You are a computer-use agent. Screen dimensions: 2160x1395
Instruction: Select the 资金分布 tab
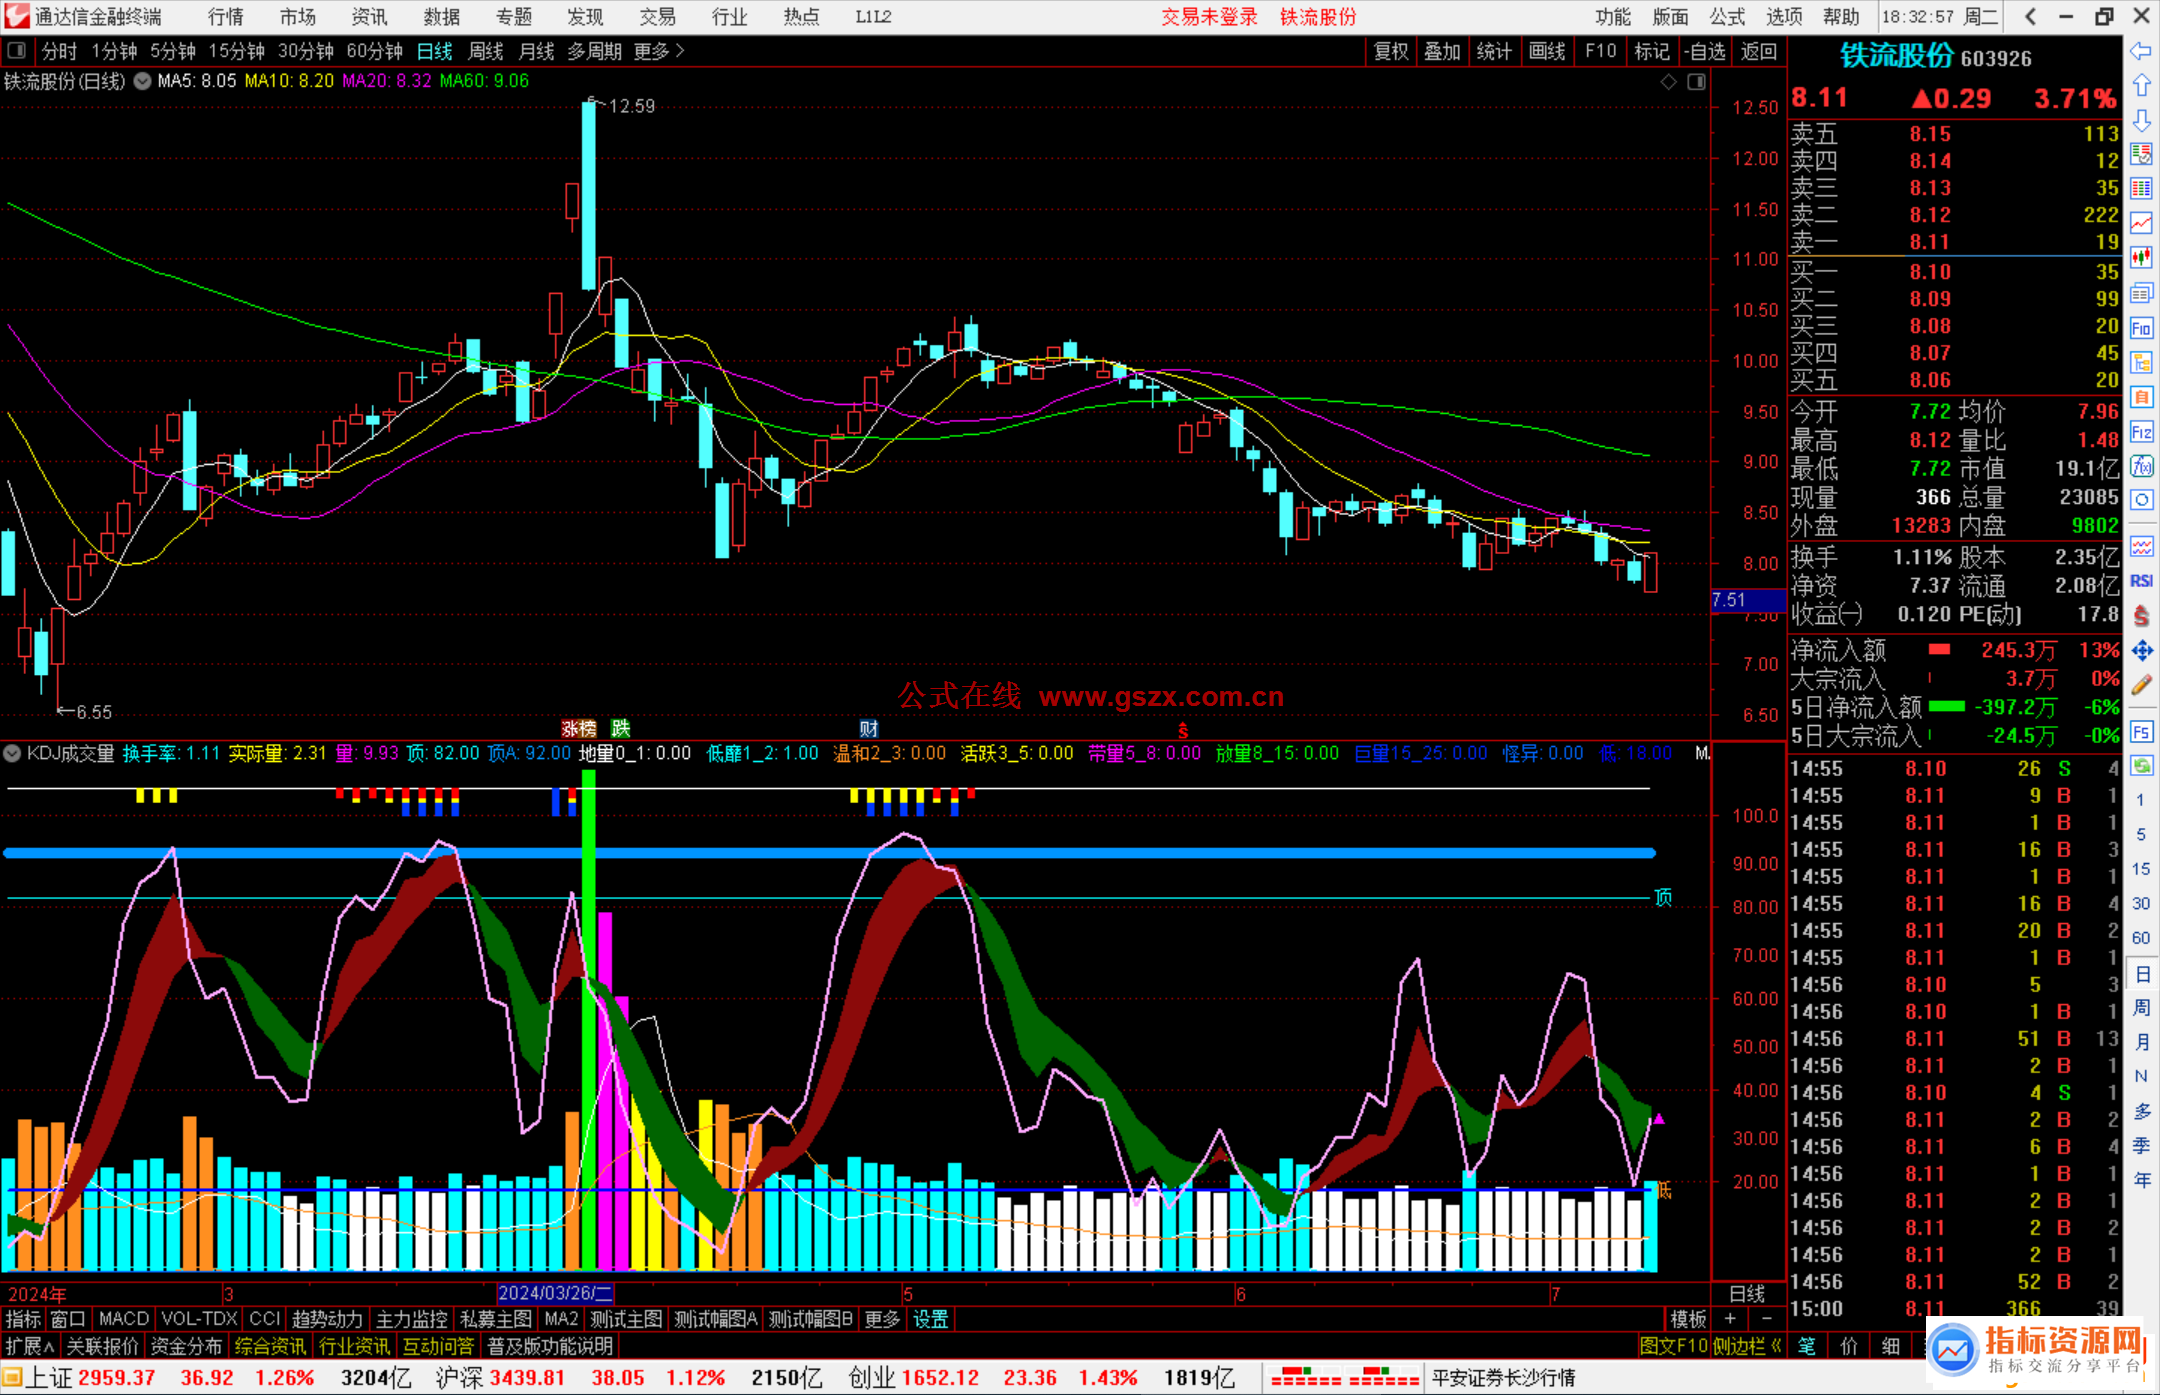(x=186, y=1346)
